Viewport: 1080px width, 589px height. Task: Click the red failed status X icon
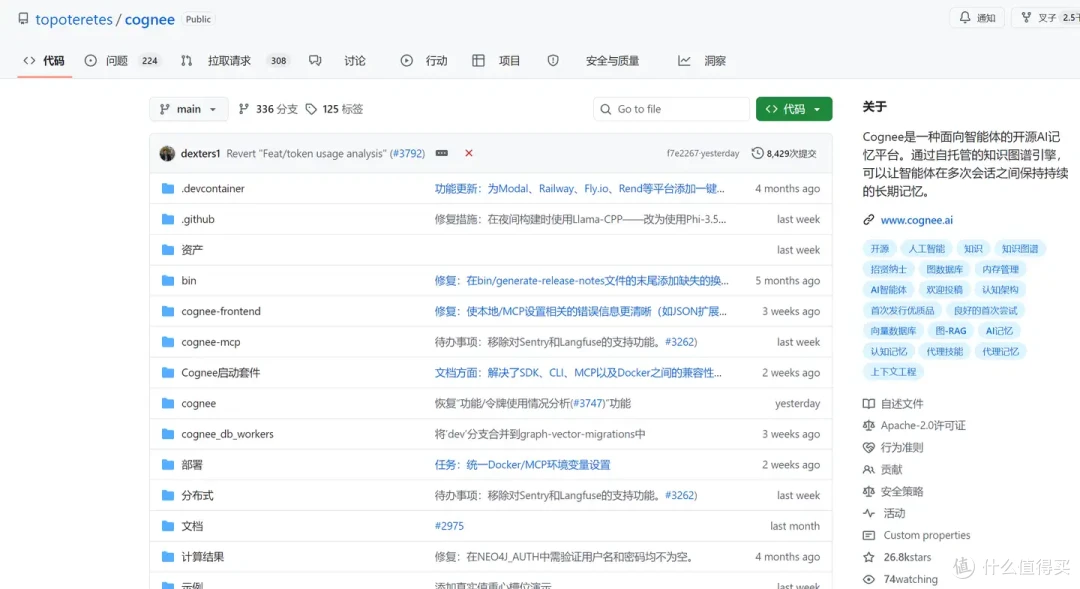tap(468, 153)
